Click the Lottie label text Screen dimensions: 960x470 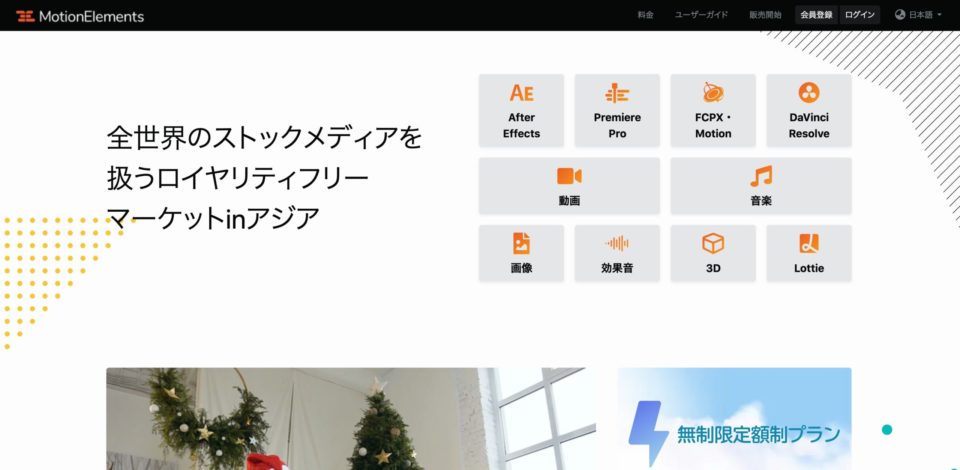click(x=809, y=268)
